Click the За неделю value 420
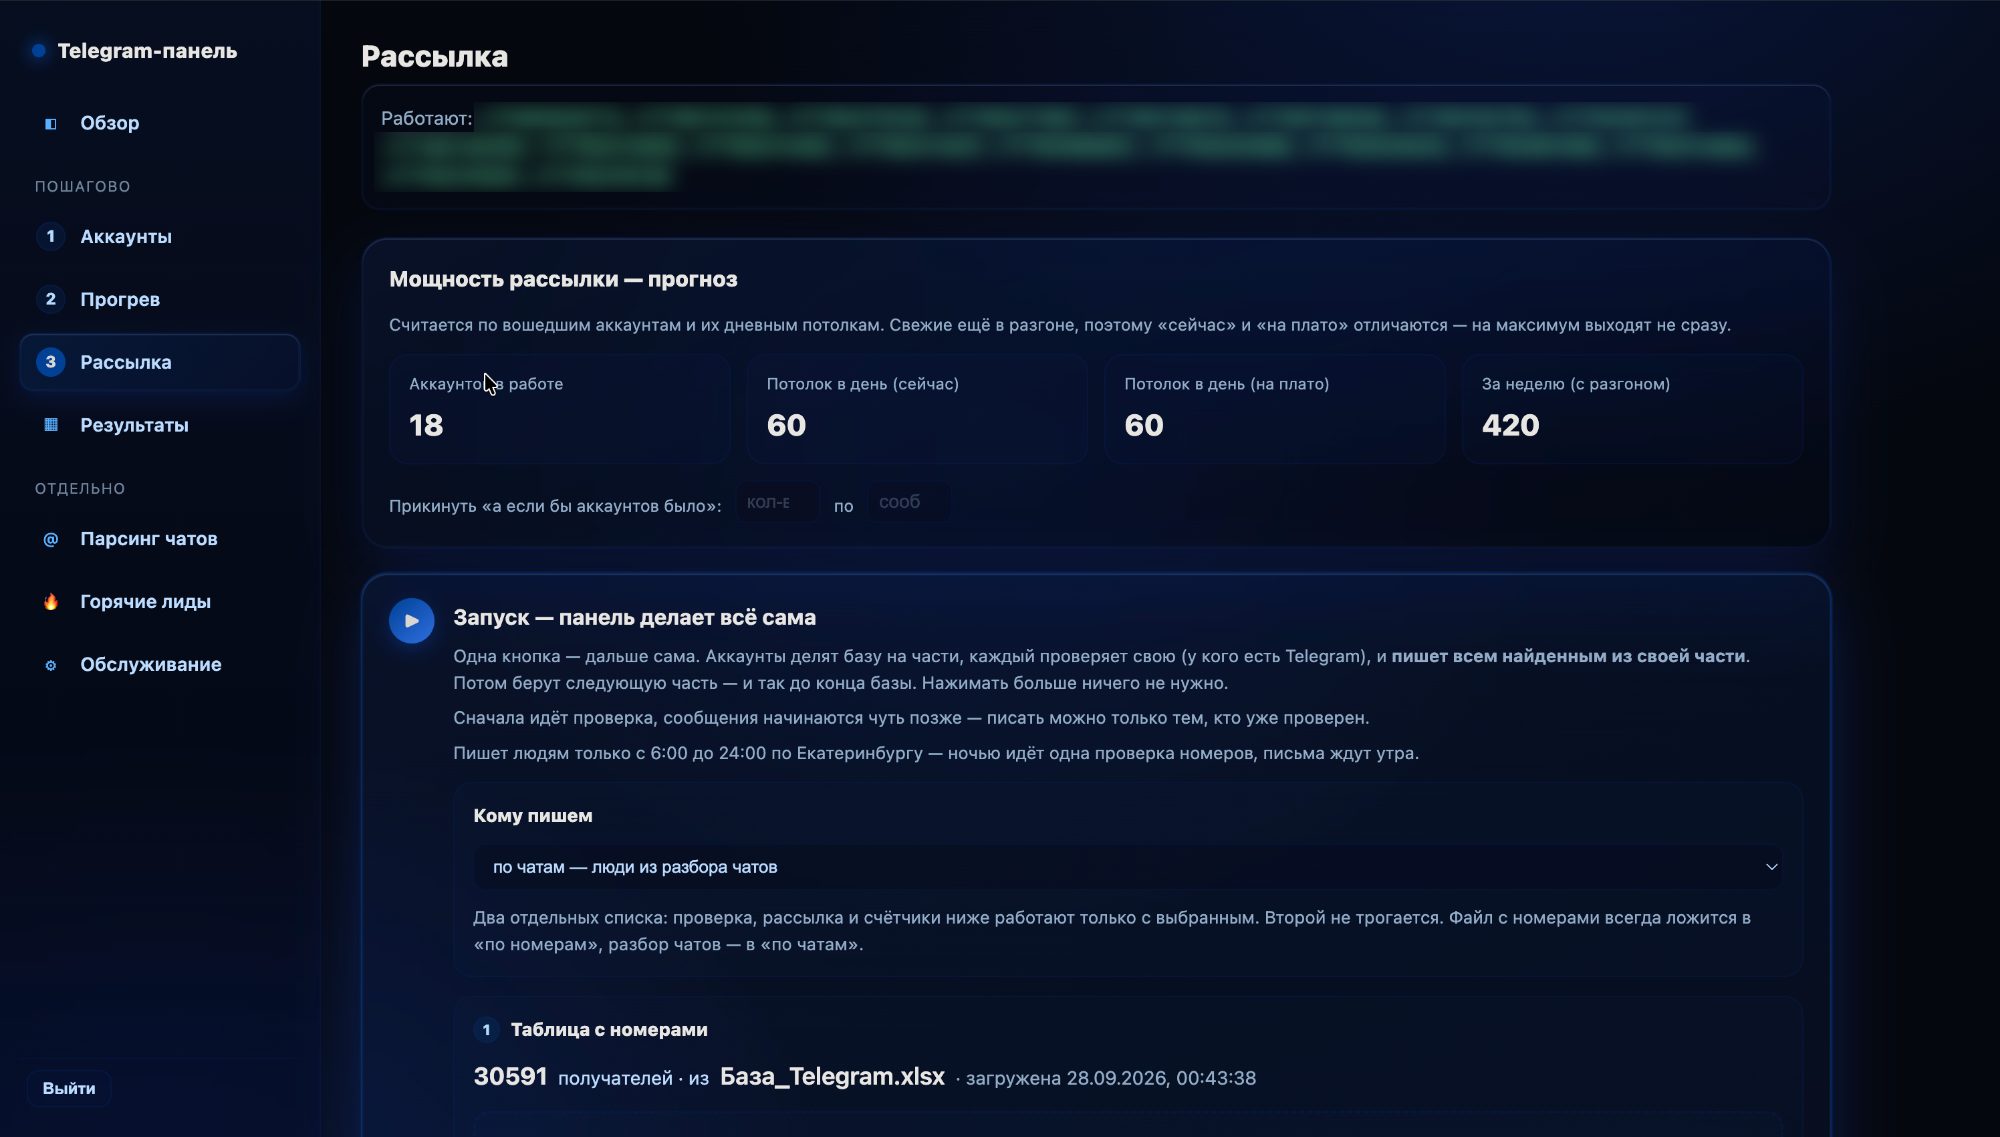2000x1137 pixels. click(x=1510, y=426)
